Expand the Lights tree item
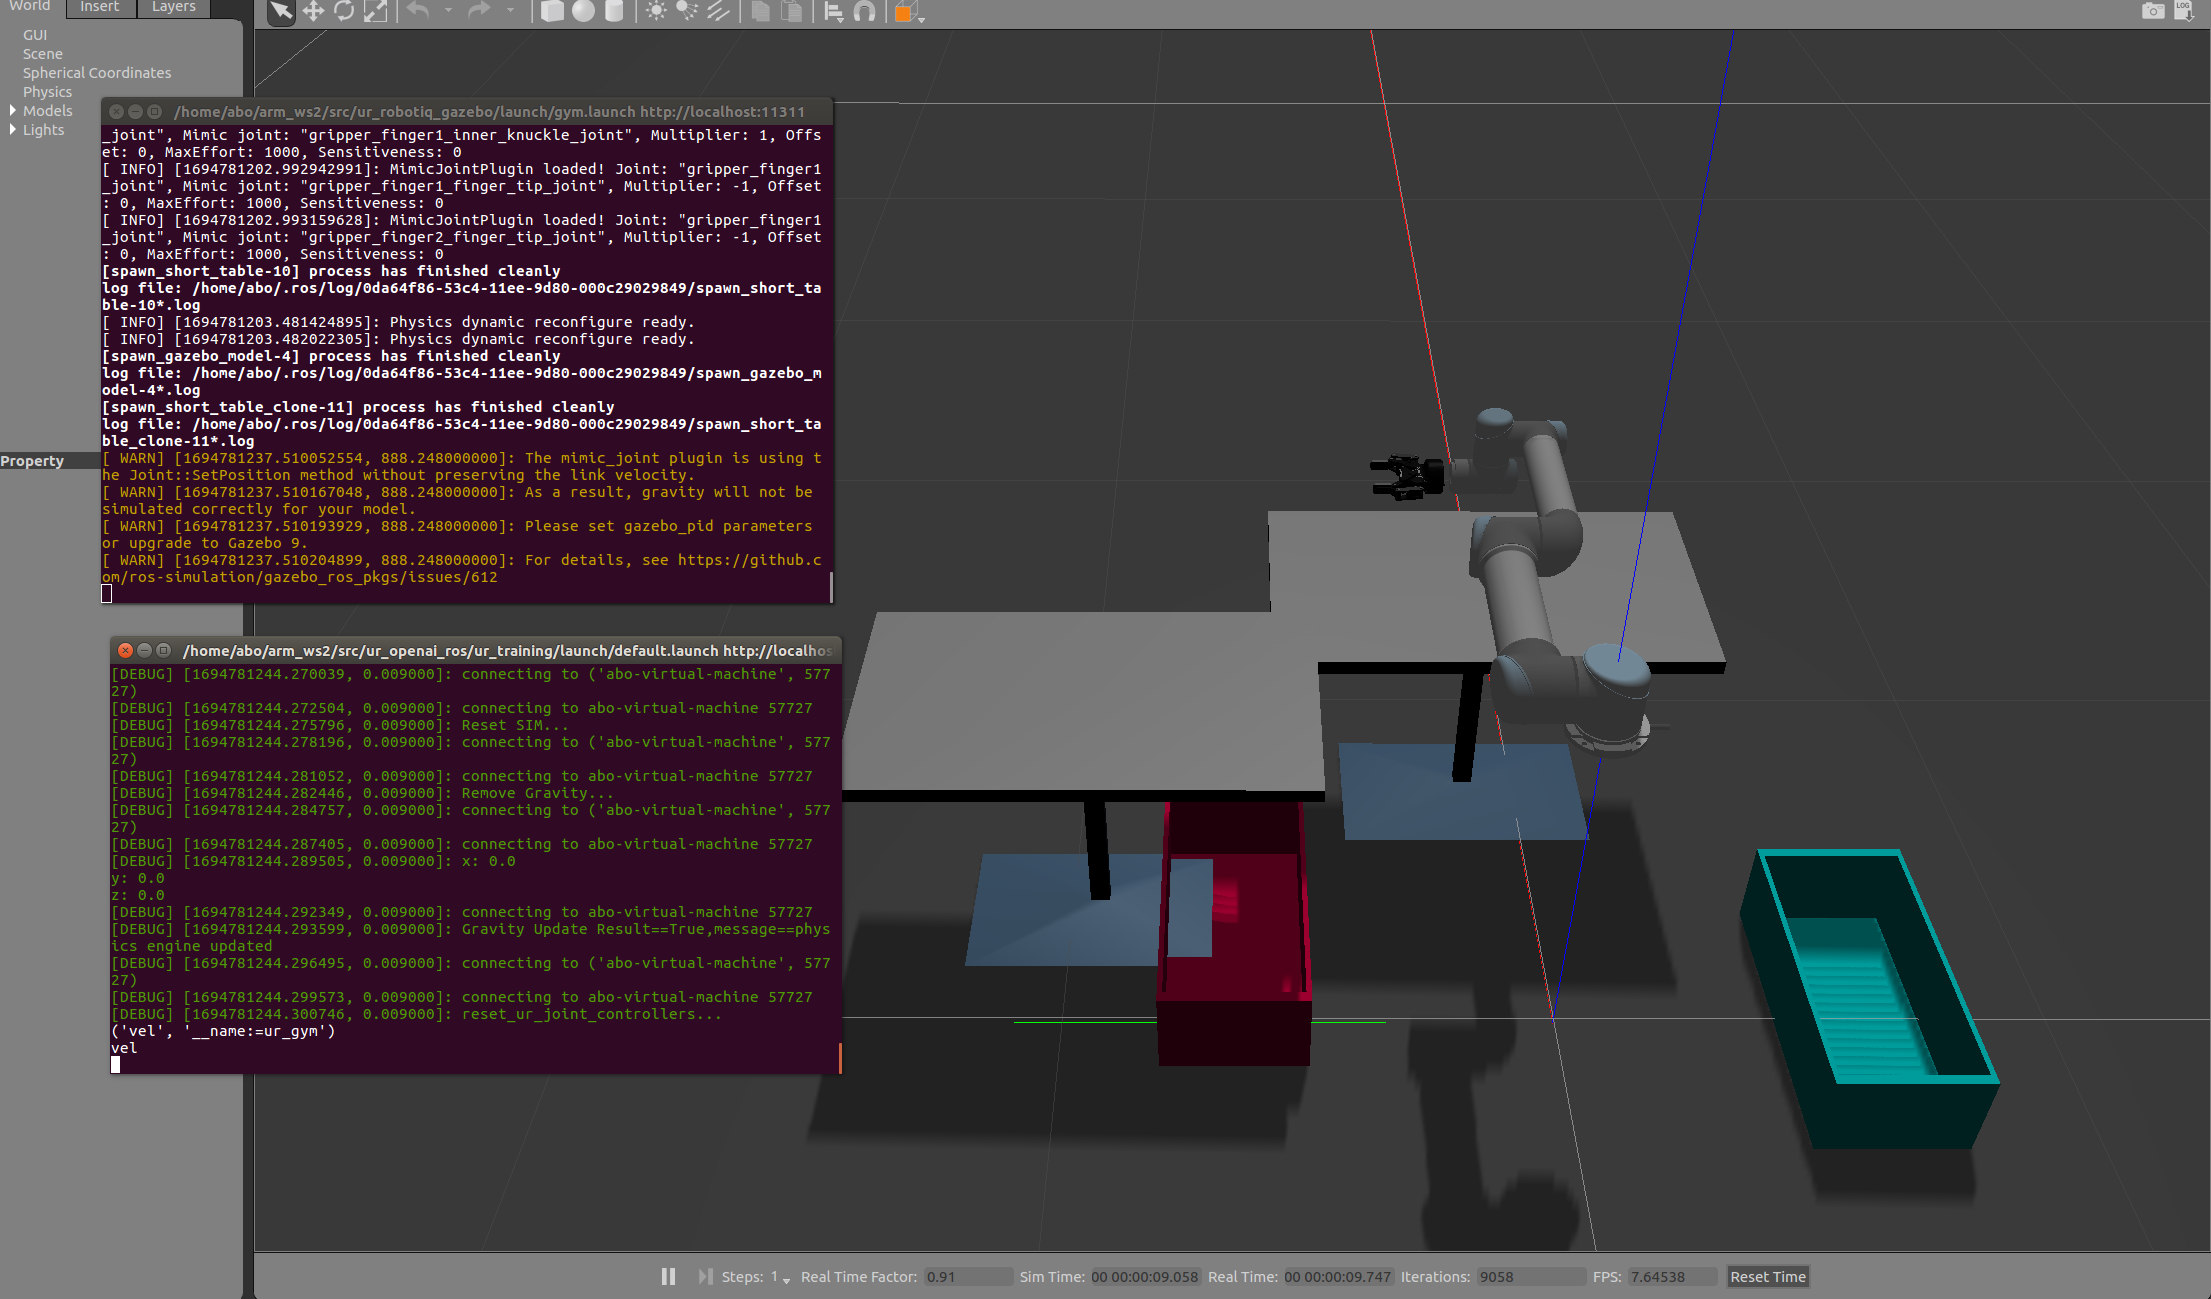2211x1299 pixels. [x=11, y=129]
